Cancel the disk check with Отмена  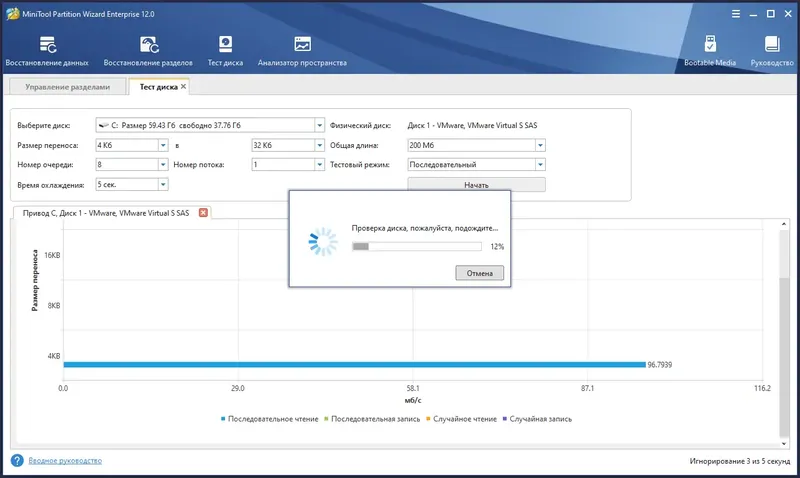pos(480,273)
